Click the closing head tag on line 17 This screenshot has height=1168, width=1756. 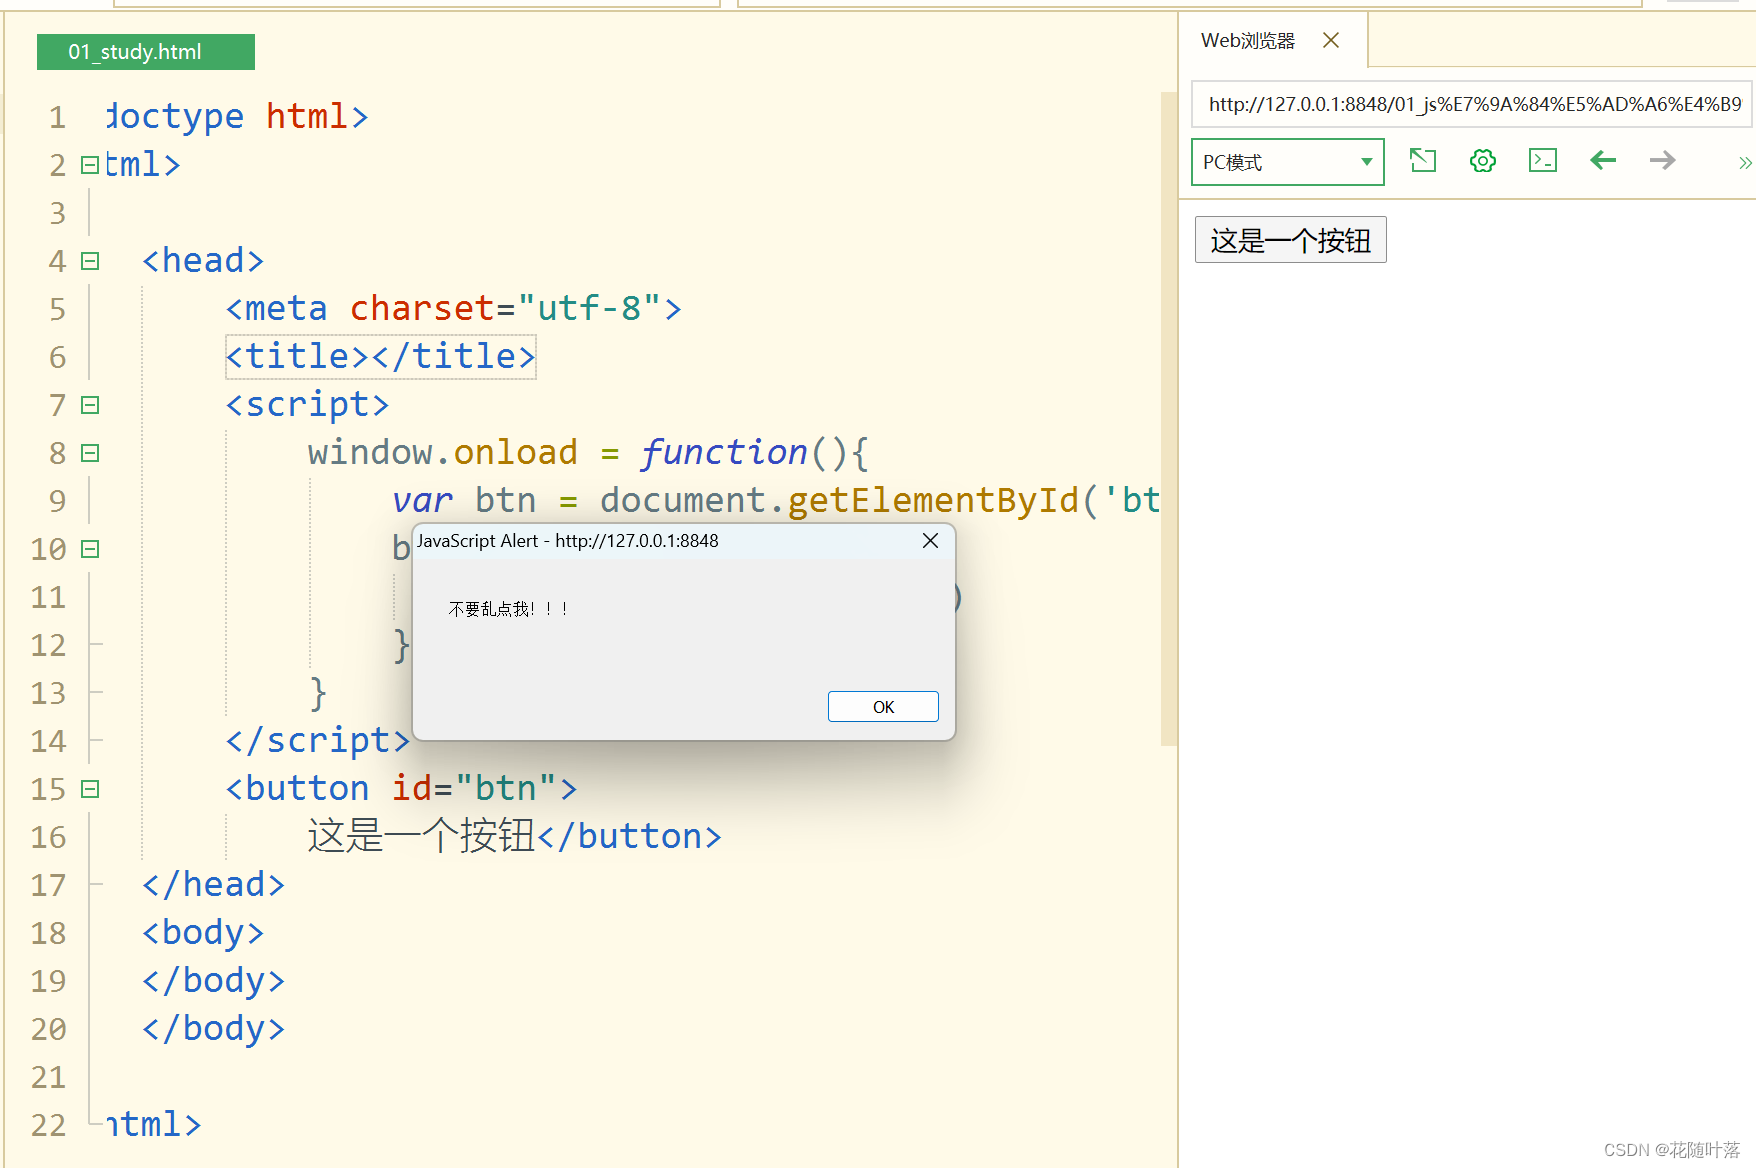coord(213,884)
